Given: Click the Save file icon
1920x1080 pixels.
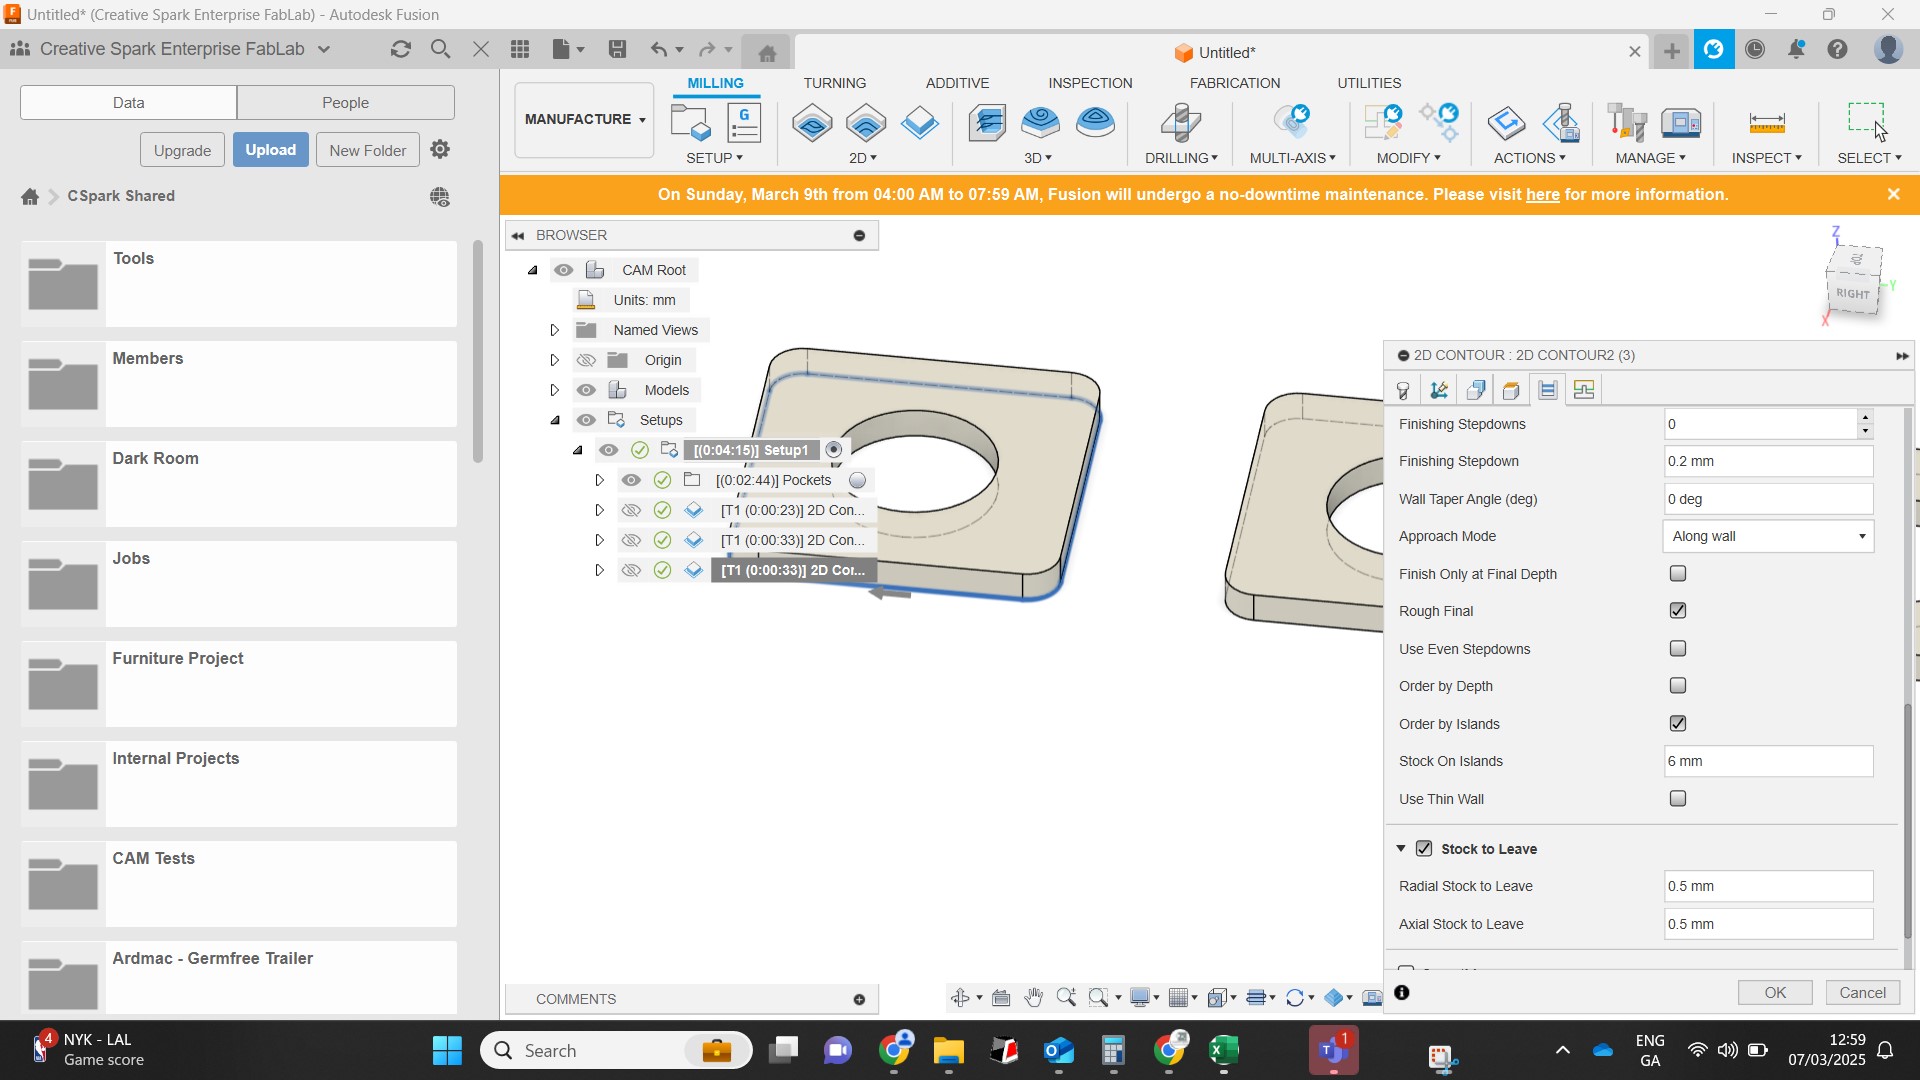Looking at the screenshot, I should 618,49.
